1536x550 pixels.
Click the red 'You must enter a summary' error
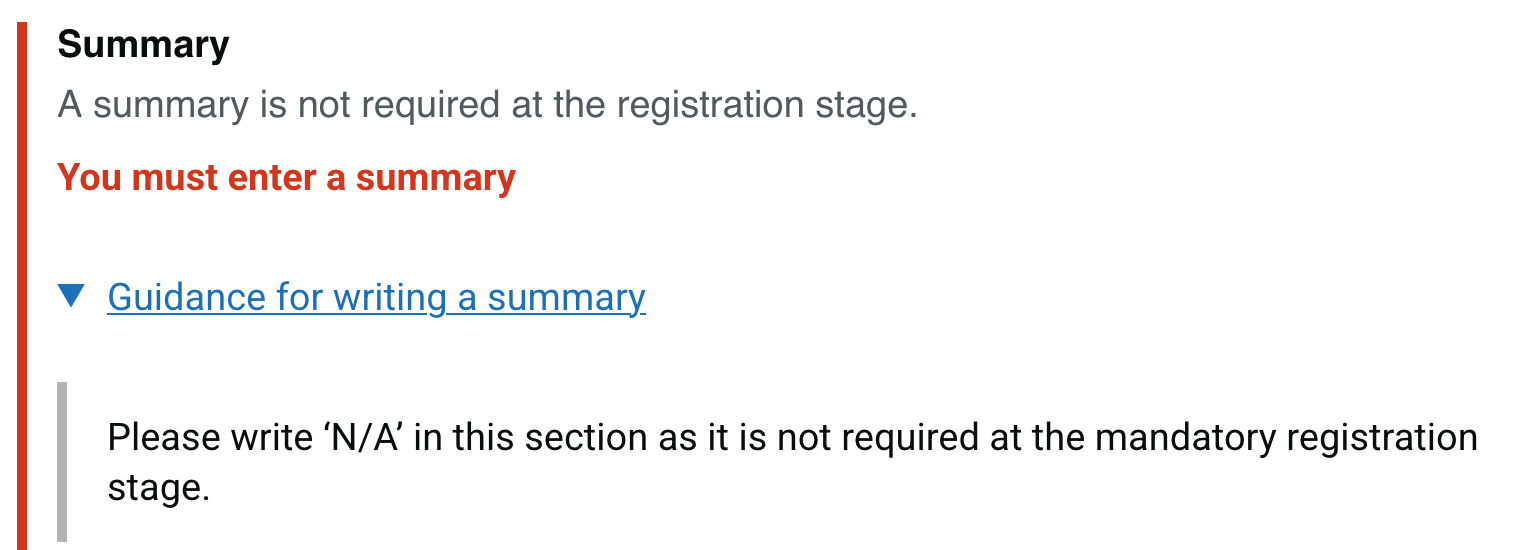click(286, 178)
